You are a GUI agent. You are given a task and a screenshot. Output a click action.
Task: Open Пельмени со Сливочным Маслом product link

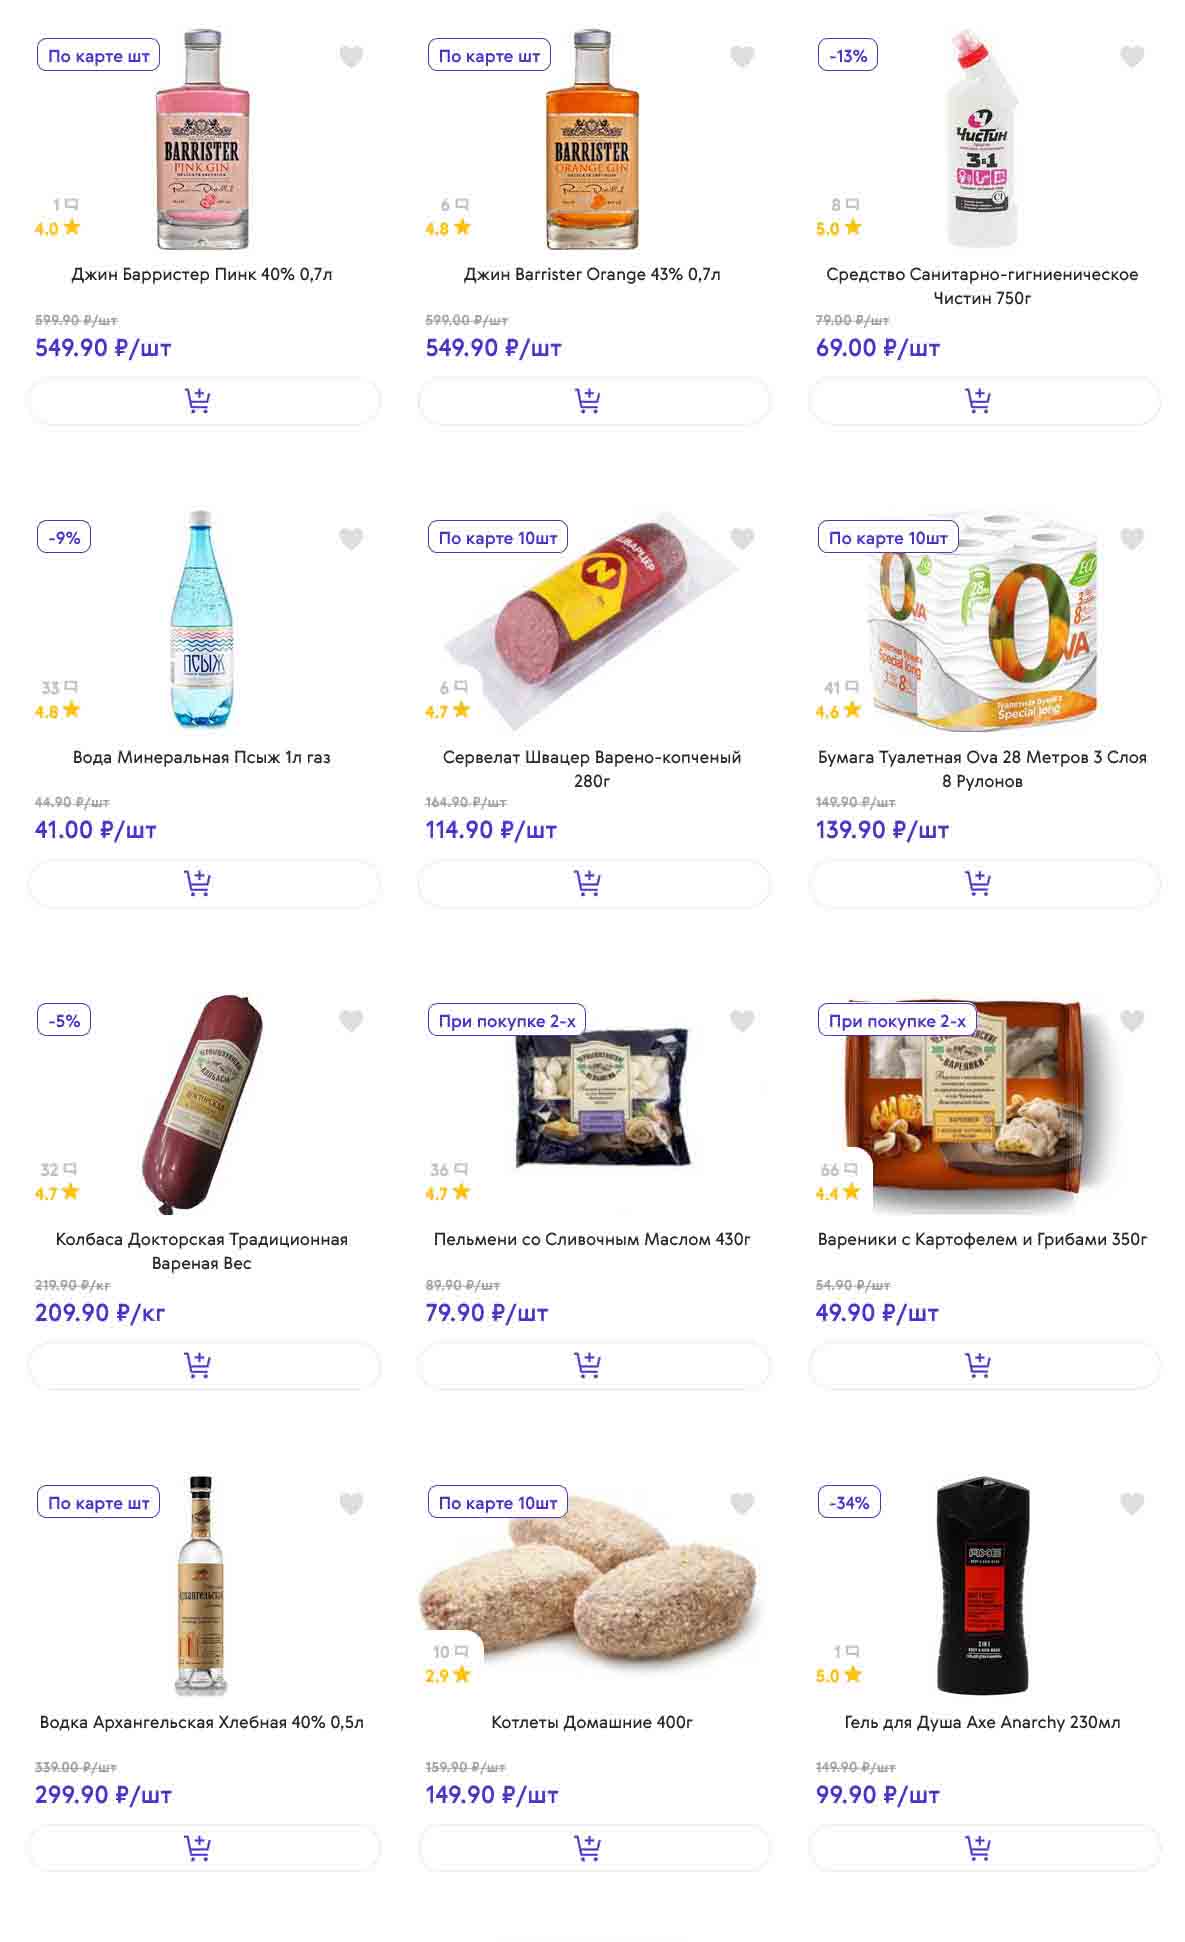click(x=592, y=1239)
